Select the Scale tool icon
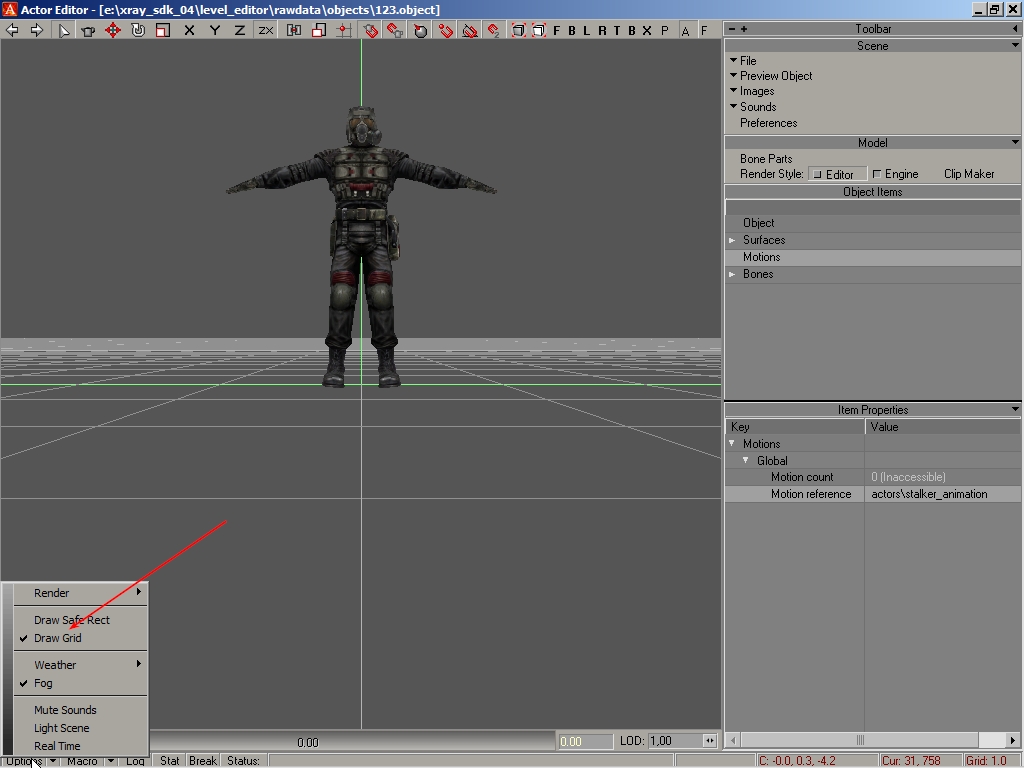The width and height of the screenshot is (1024, 768). [x=163, y=30]
